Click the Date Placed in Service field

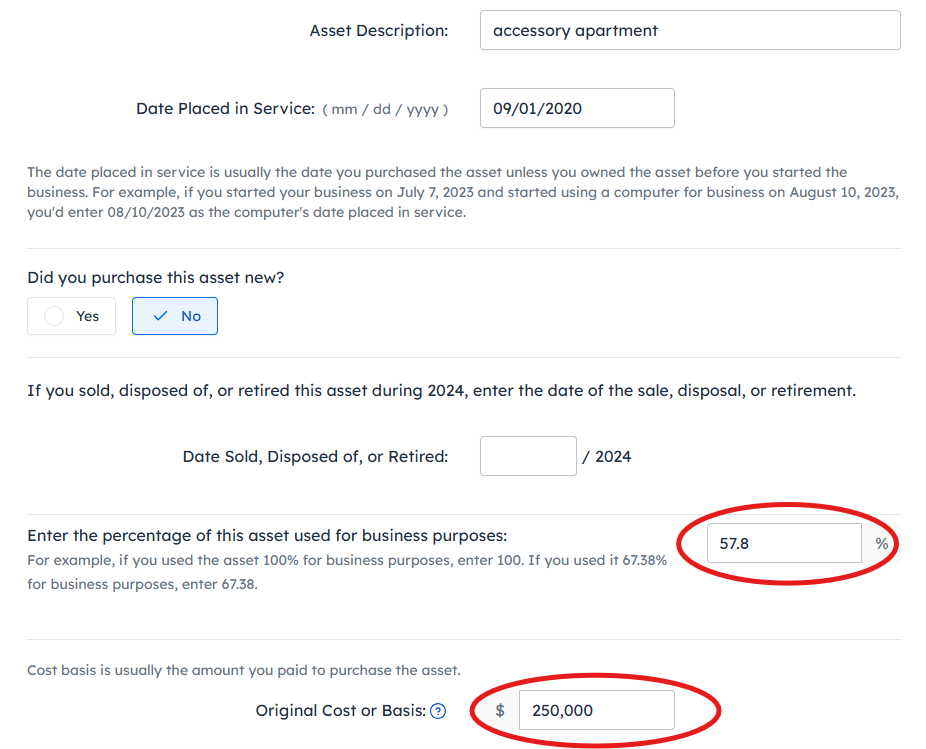point(577,108)
